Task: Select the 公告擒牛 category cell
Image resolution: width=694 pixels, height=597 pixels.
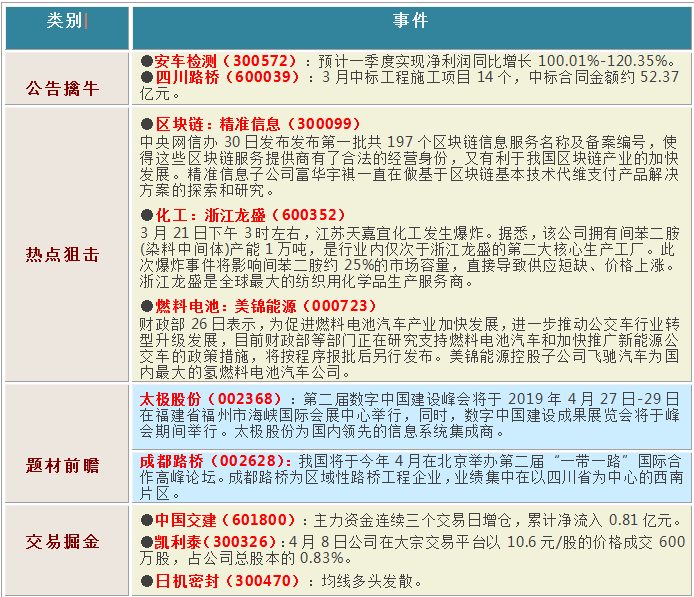Action: pos(67,79)
